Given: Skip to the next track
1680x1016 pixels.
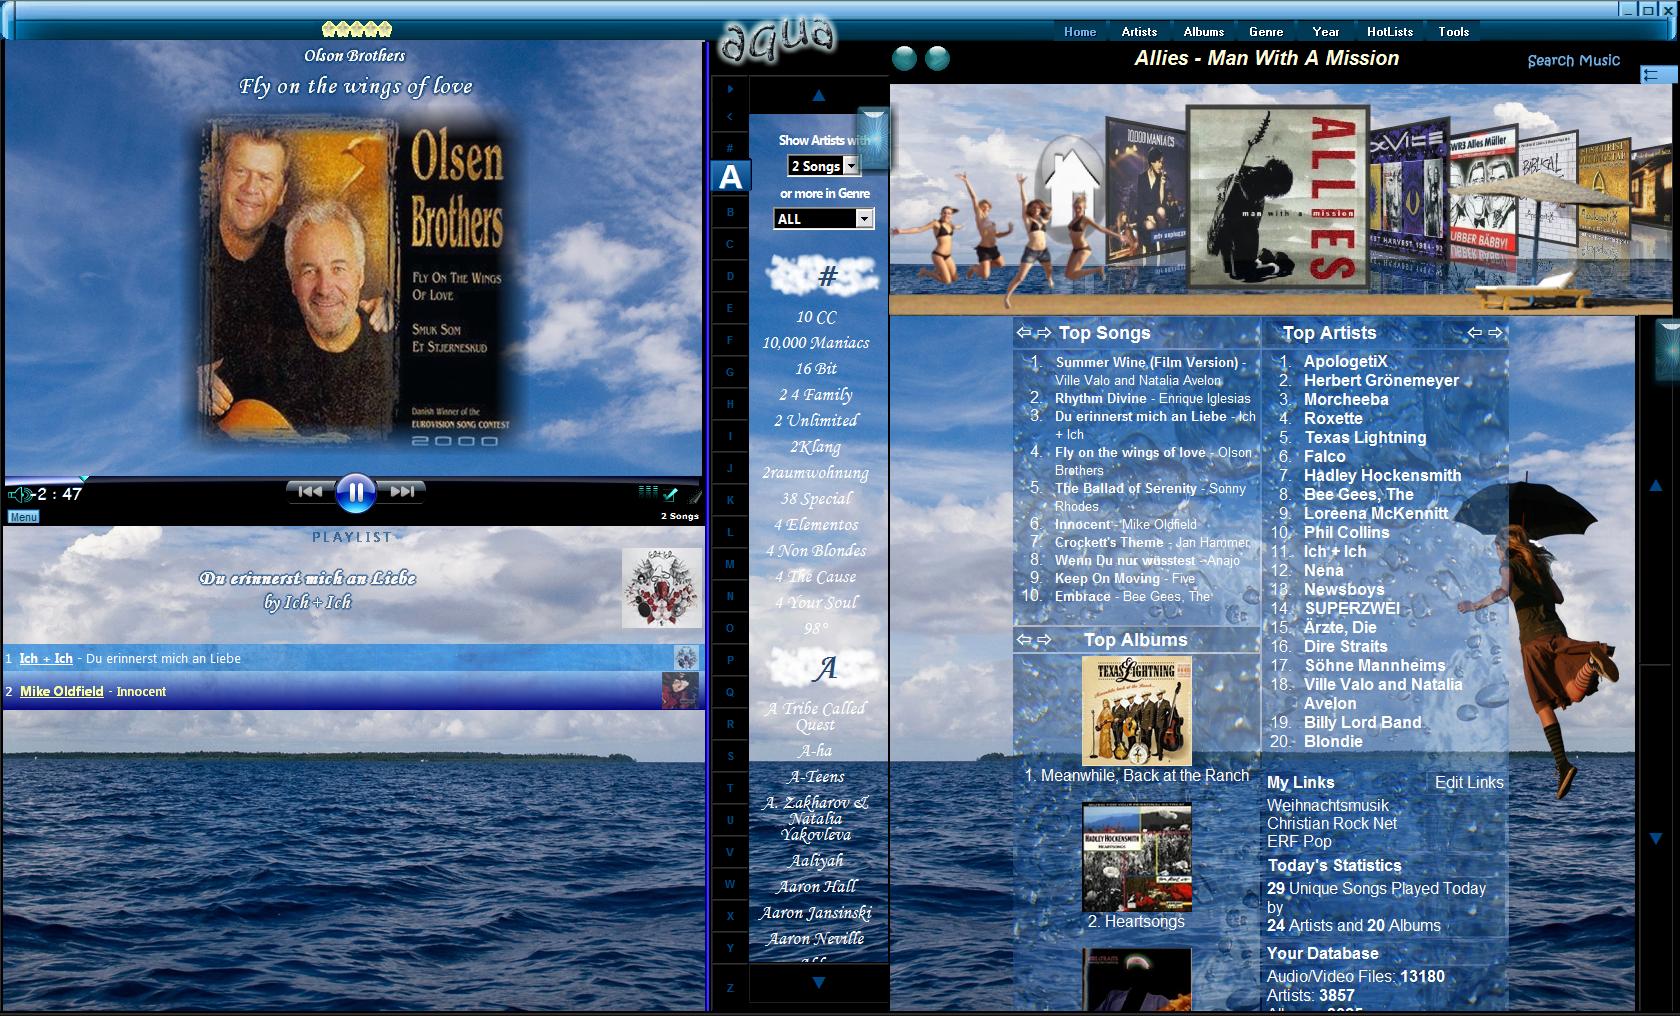Looking at the screenshot, I should [x=402, y=491].
